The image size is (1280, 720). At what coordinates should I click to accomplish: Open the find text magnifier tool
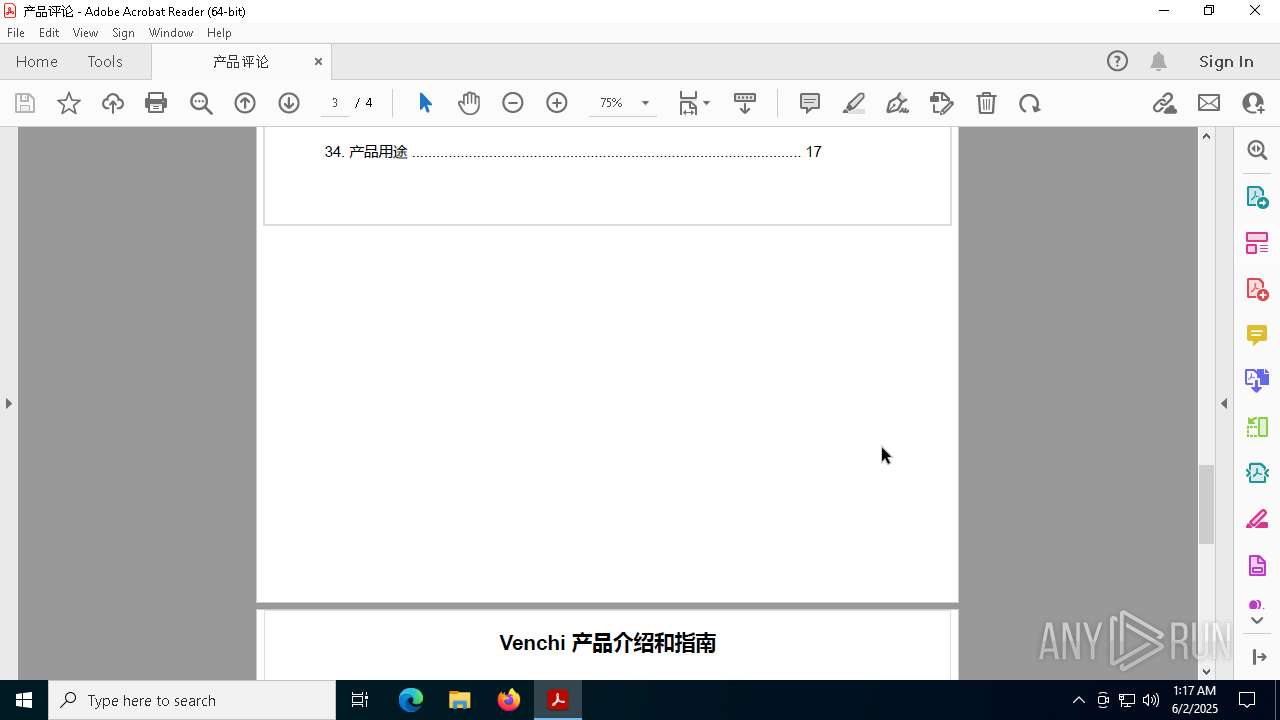pos(201,103)
